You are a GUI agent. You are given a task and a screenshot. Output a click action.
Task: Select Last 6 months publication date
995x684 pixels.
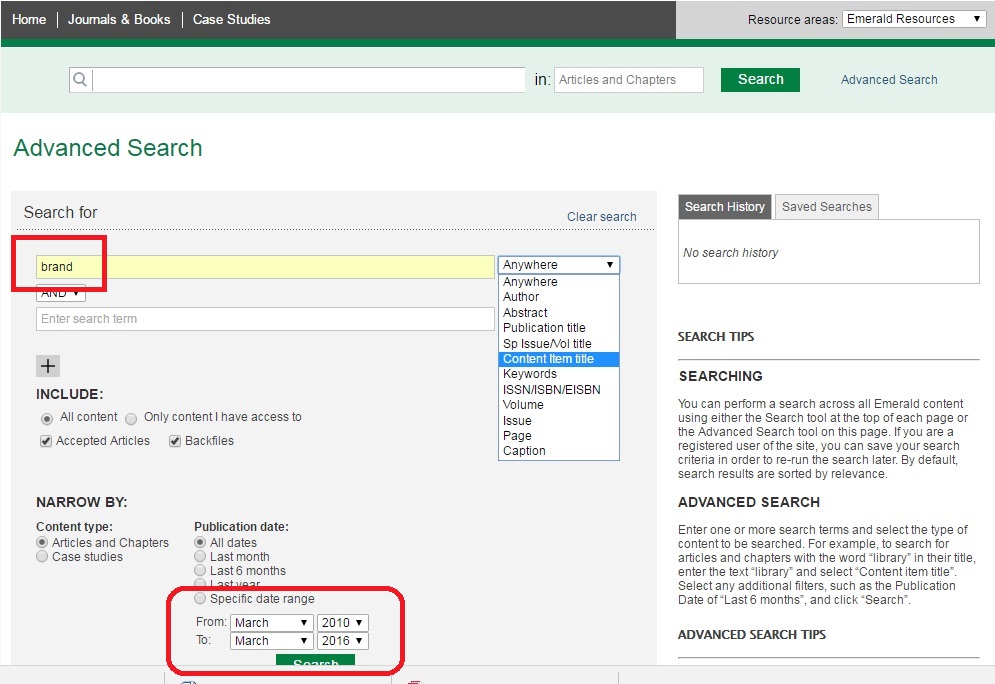point(200,570)
